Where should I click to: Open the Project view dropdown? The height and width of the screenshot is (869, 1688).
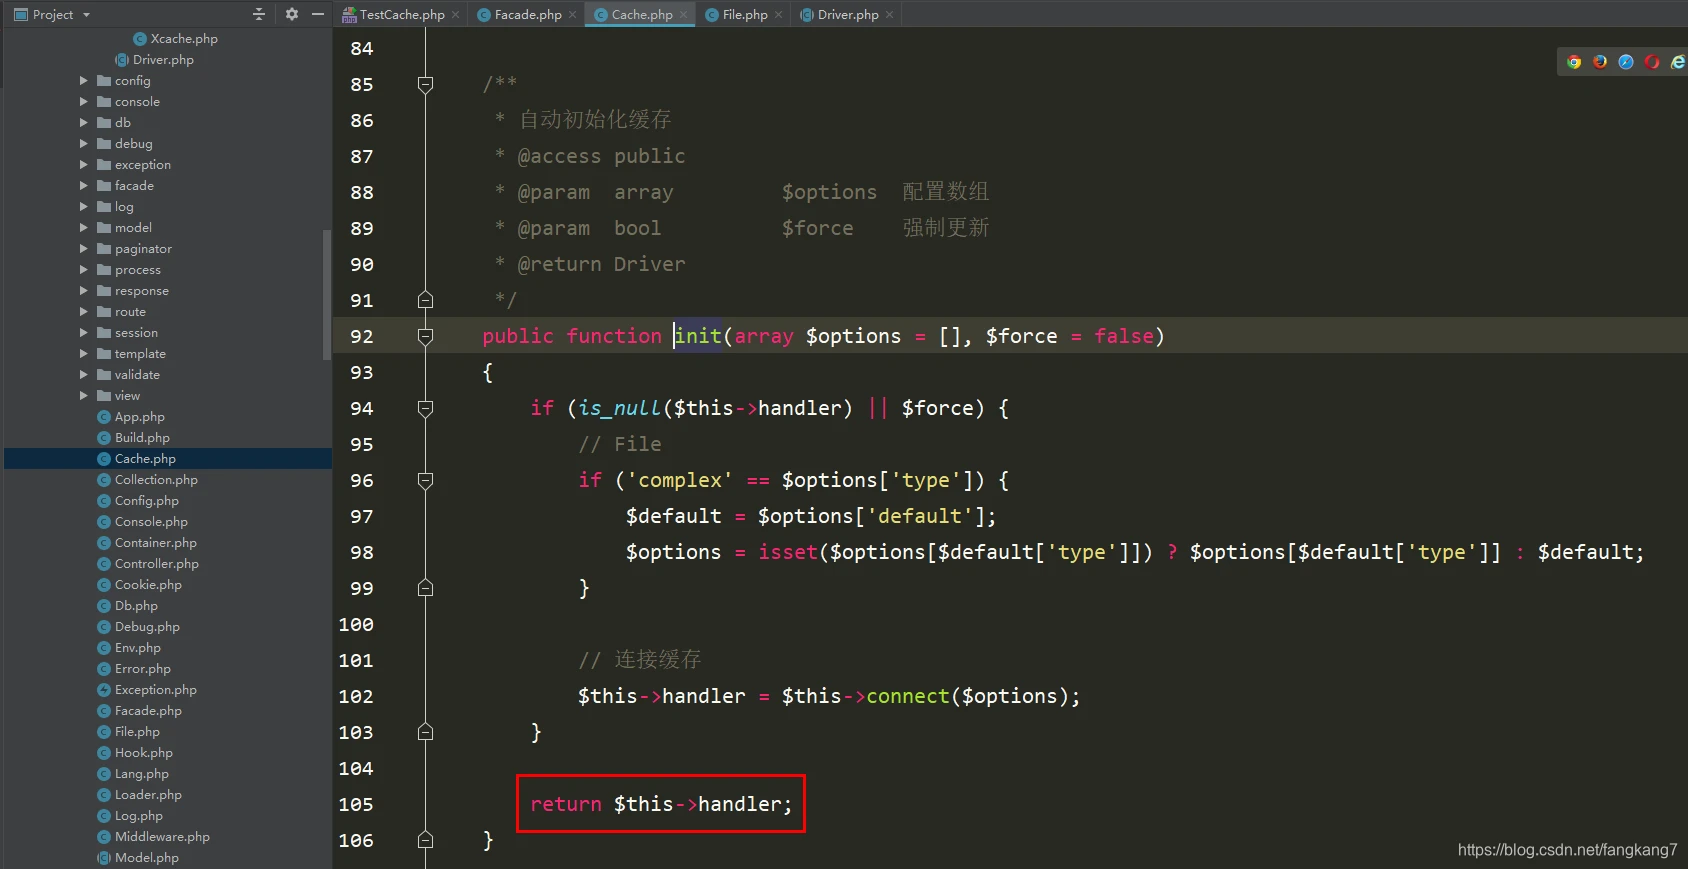click(x=86, y=15)
